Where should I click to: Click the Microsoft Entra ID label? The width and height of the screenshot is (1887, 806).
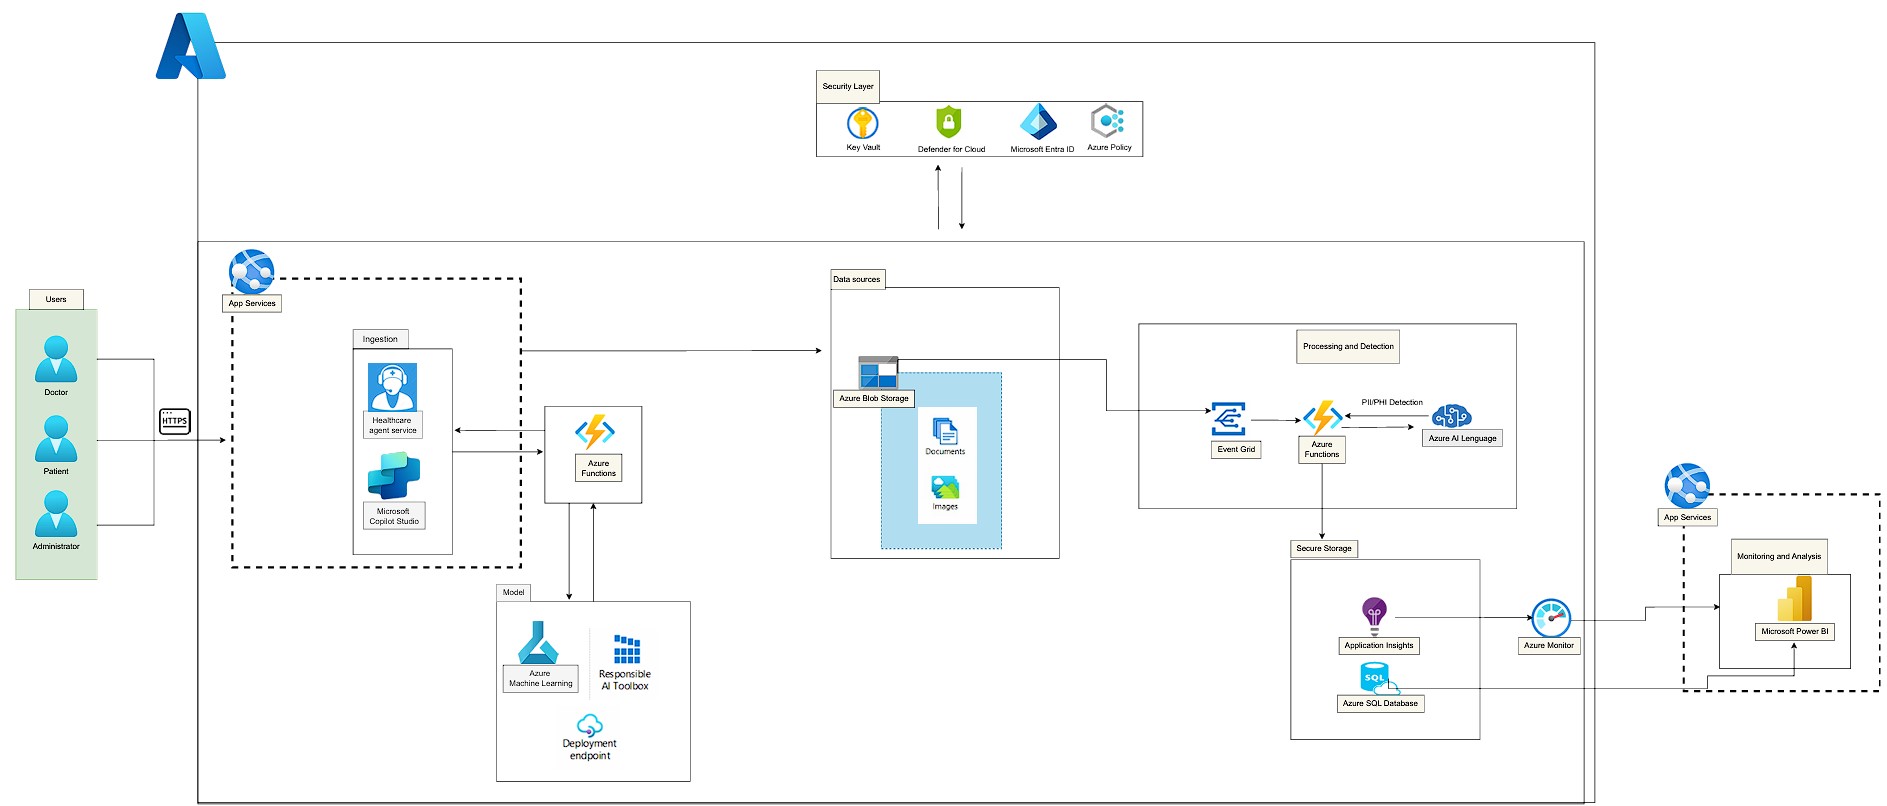coord(1042,149)
